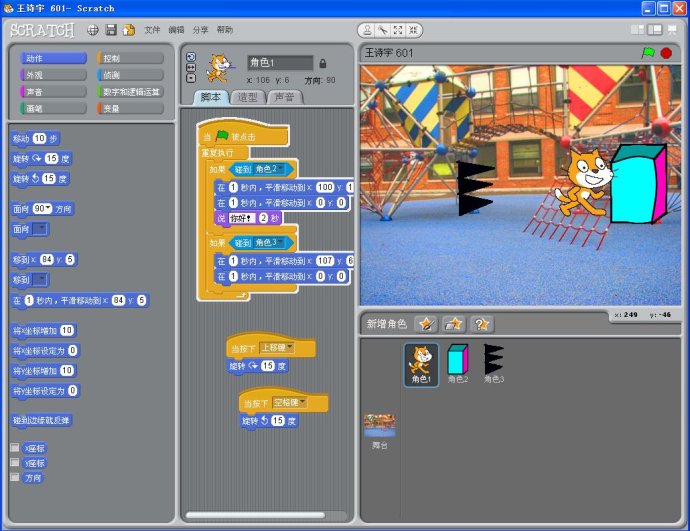Select 角色1 cat sprite thumbnail
This screenshot has height=531, width=690.
[421, 365]
